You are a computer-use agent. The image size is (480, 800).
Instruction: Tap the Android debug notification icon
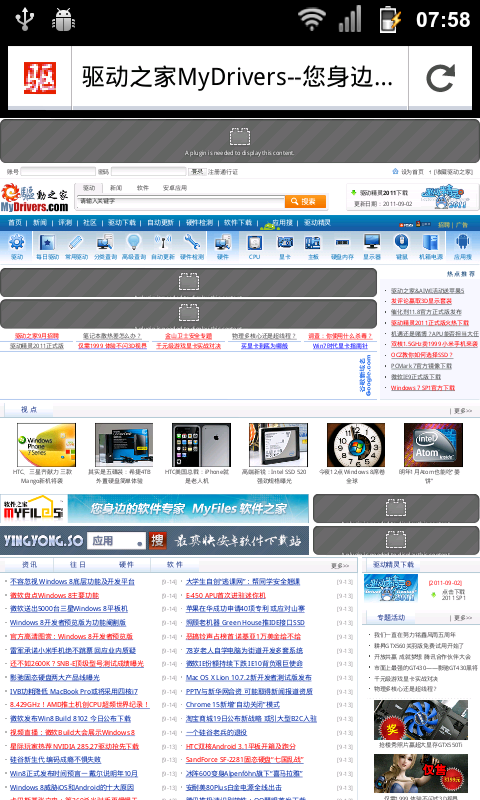click(x=64, y=19)
